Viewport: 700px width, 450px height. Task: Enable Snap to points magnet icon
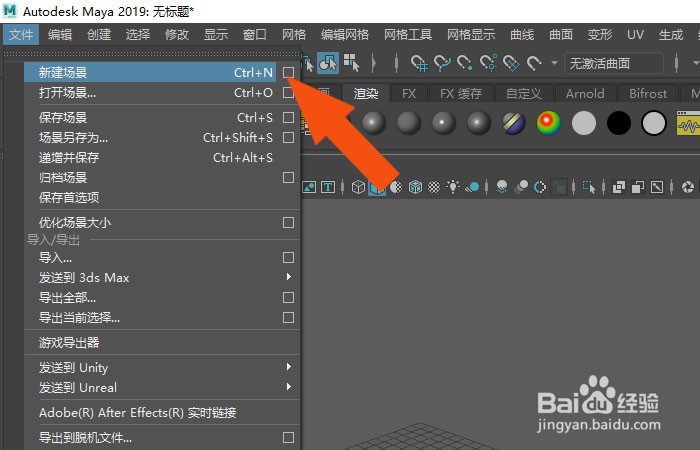coord(465,63)
